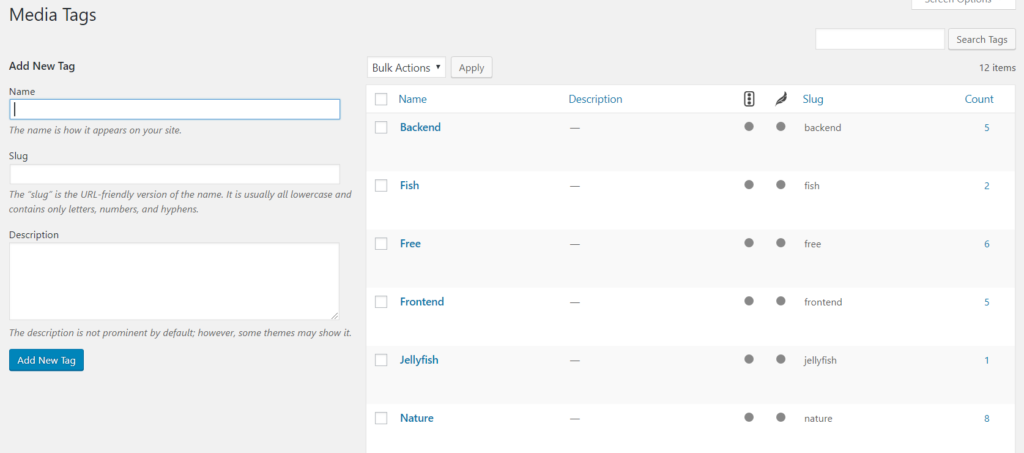Click the tag search input box

880,39
